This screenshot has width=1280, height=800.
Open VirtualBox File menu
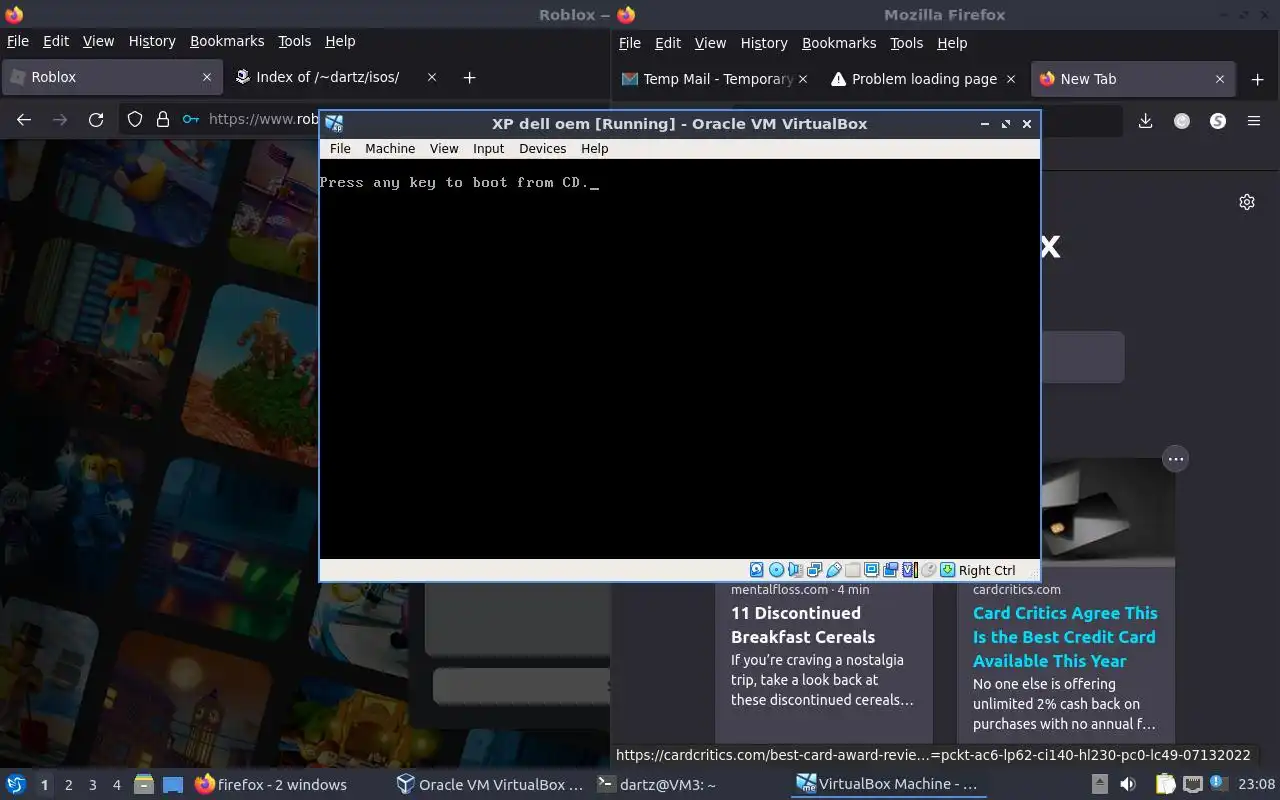tap(340, 148)
